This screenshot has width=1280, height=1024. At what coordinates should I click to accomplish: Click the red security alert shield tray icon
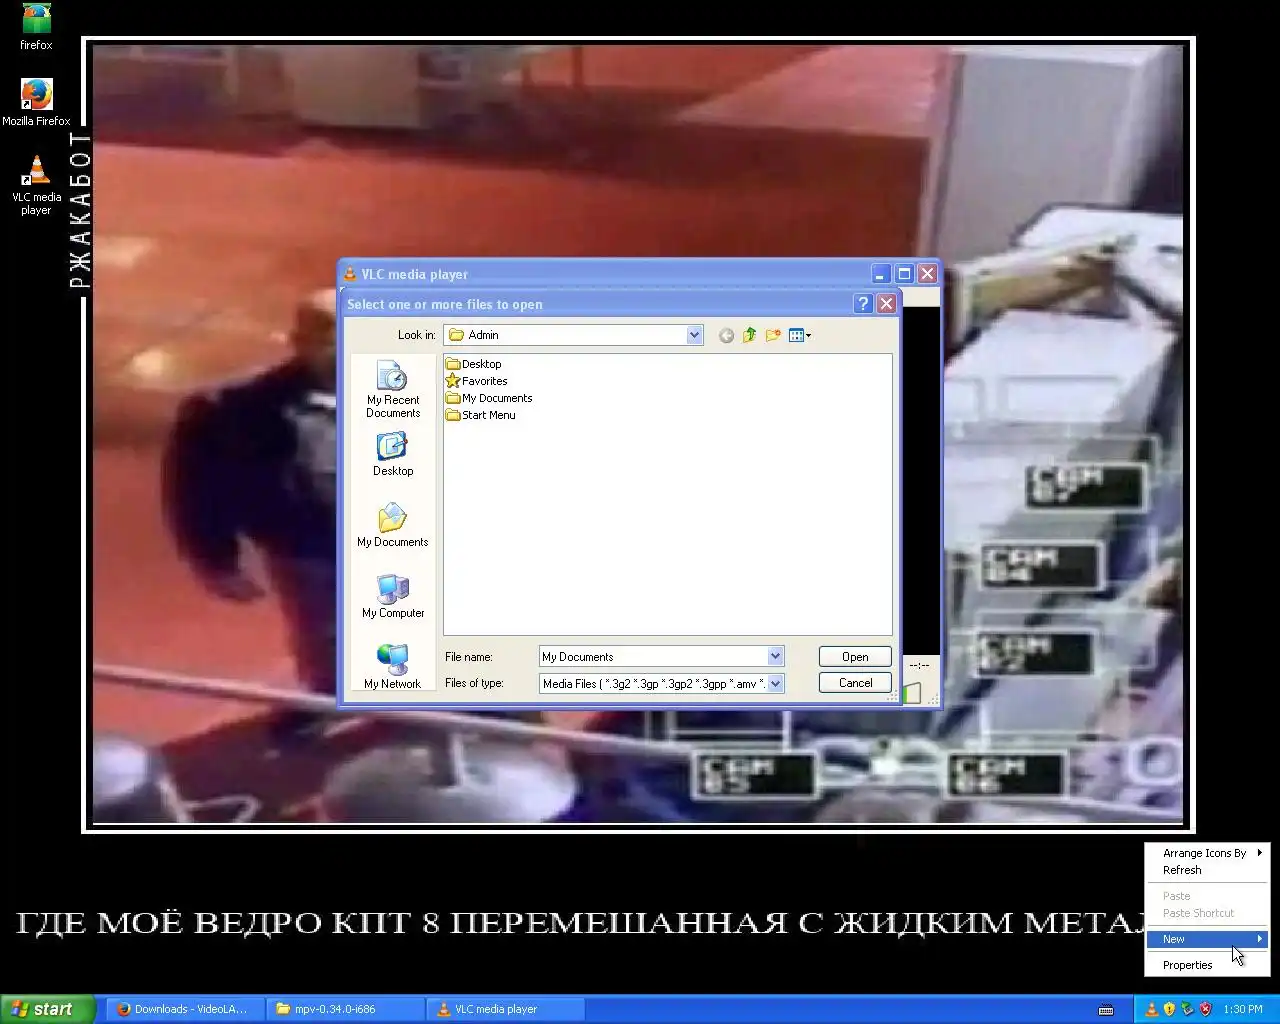click(x=1205, y=1009)
